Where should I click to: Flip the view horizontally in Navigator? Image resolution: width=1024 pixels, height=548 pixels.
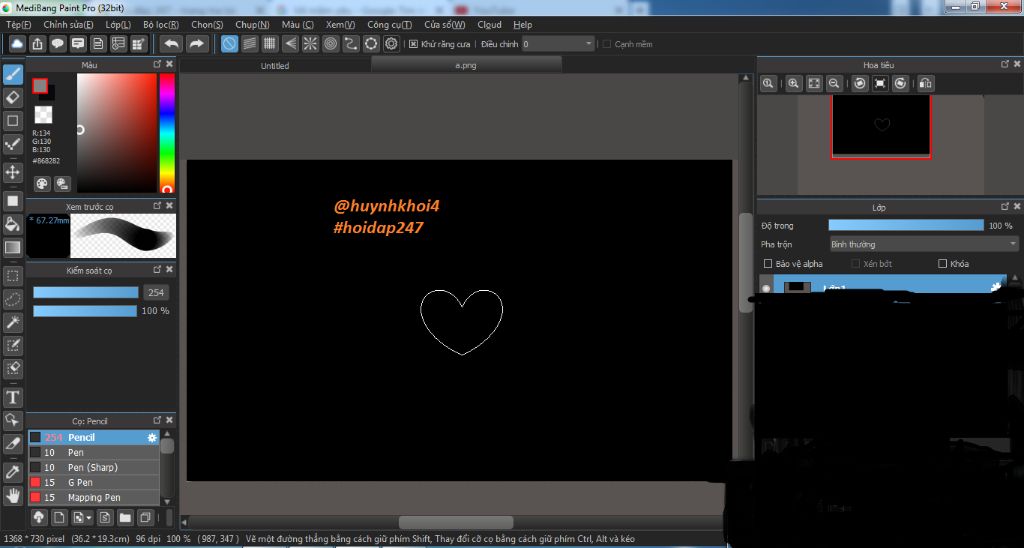925,84
